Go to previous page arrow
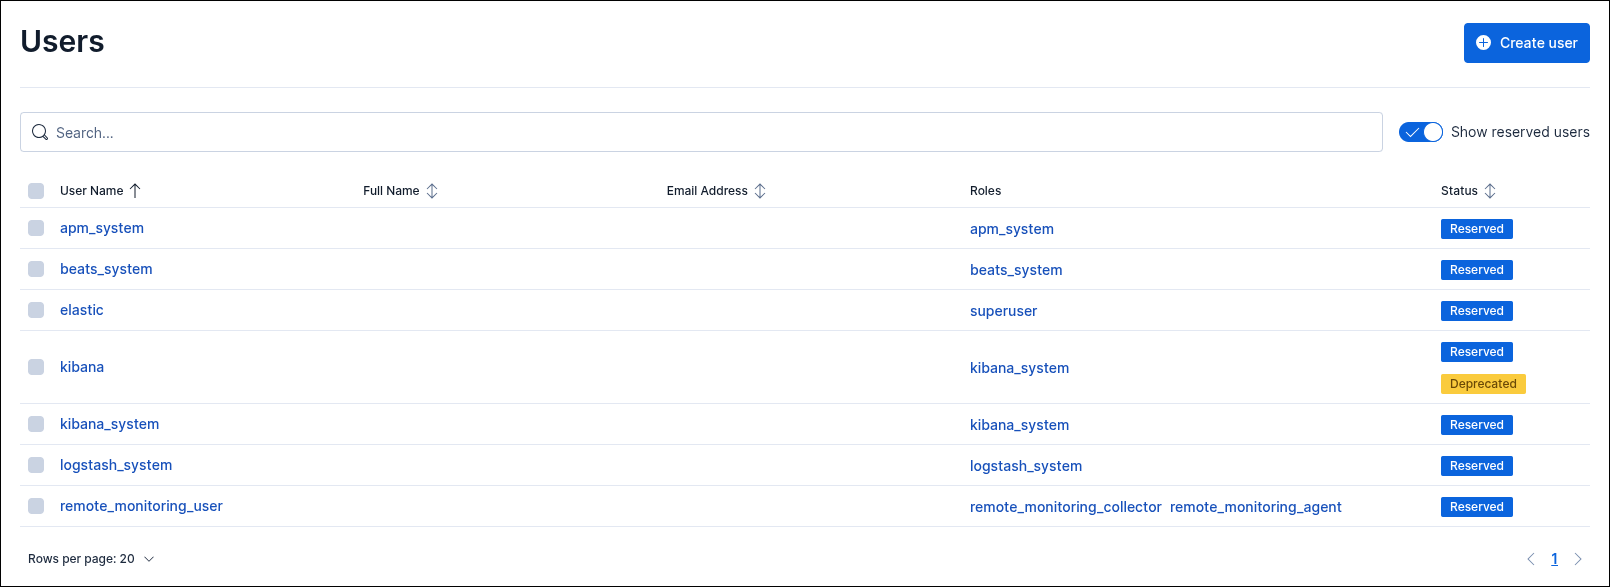The height and width of the screenshot is (587, 1610). 1530,559
